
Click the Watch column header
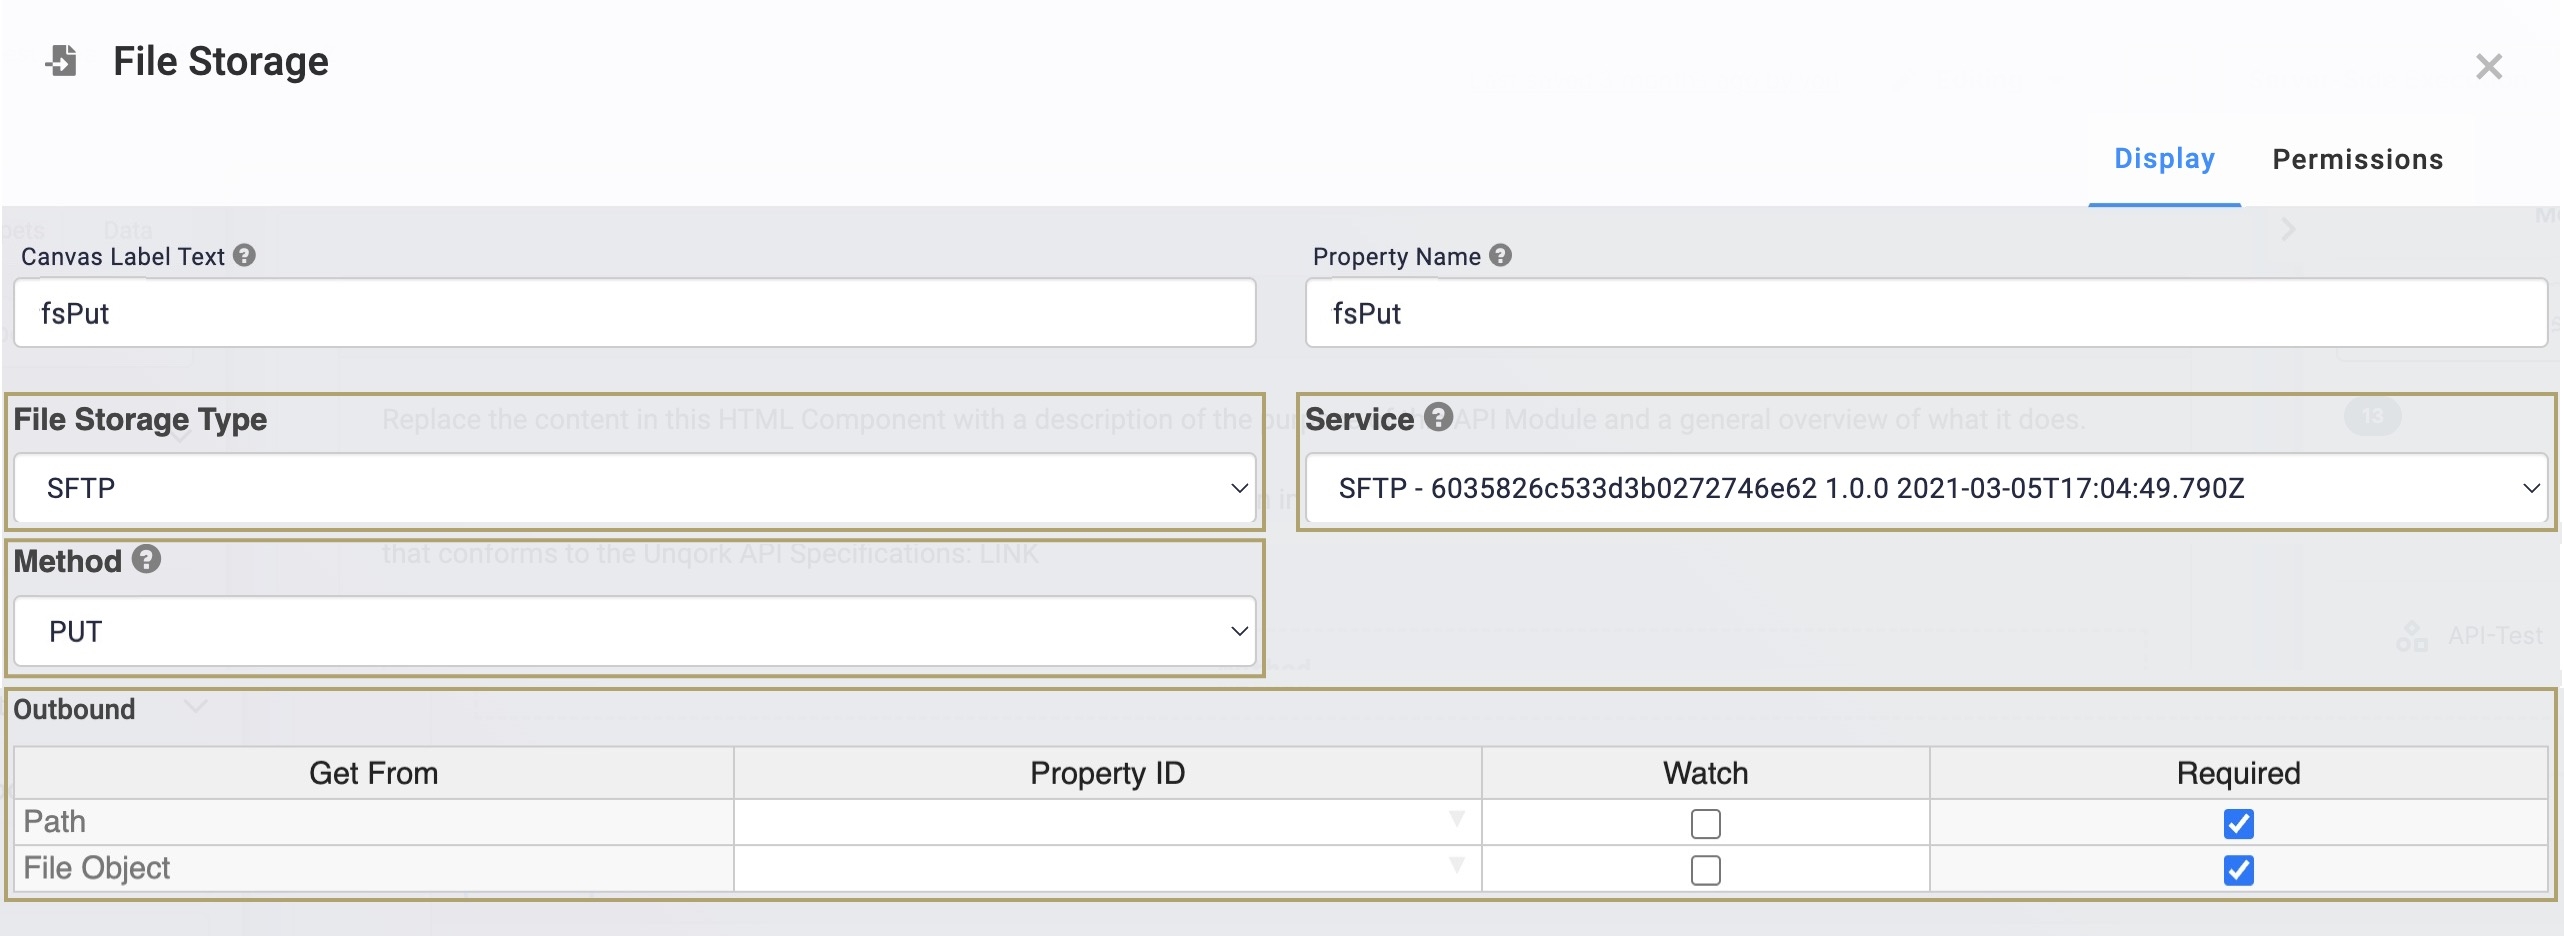pyautogui.click(x=1705, y=773)
